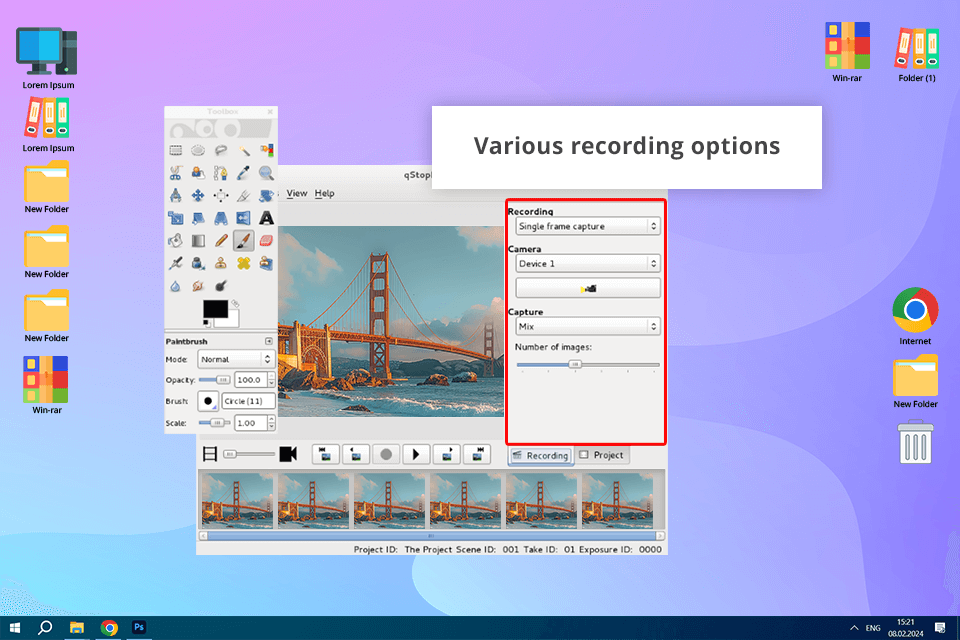Click the camera toggle button under Device 1
The width and height of the screenshot is (960, 640).
[x=587, y=288]
